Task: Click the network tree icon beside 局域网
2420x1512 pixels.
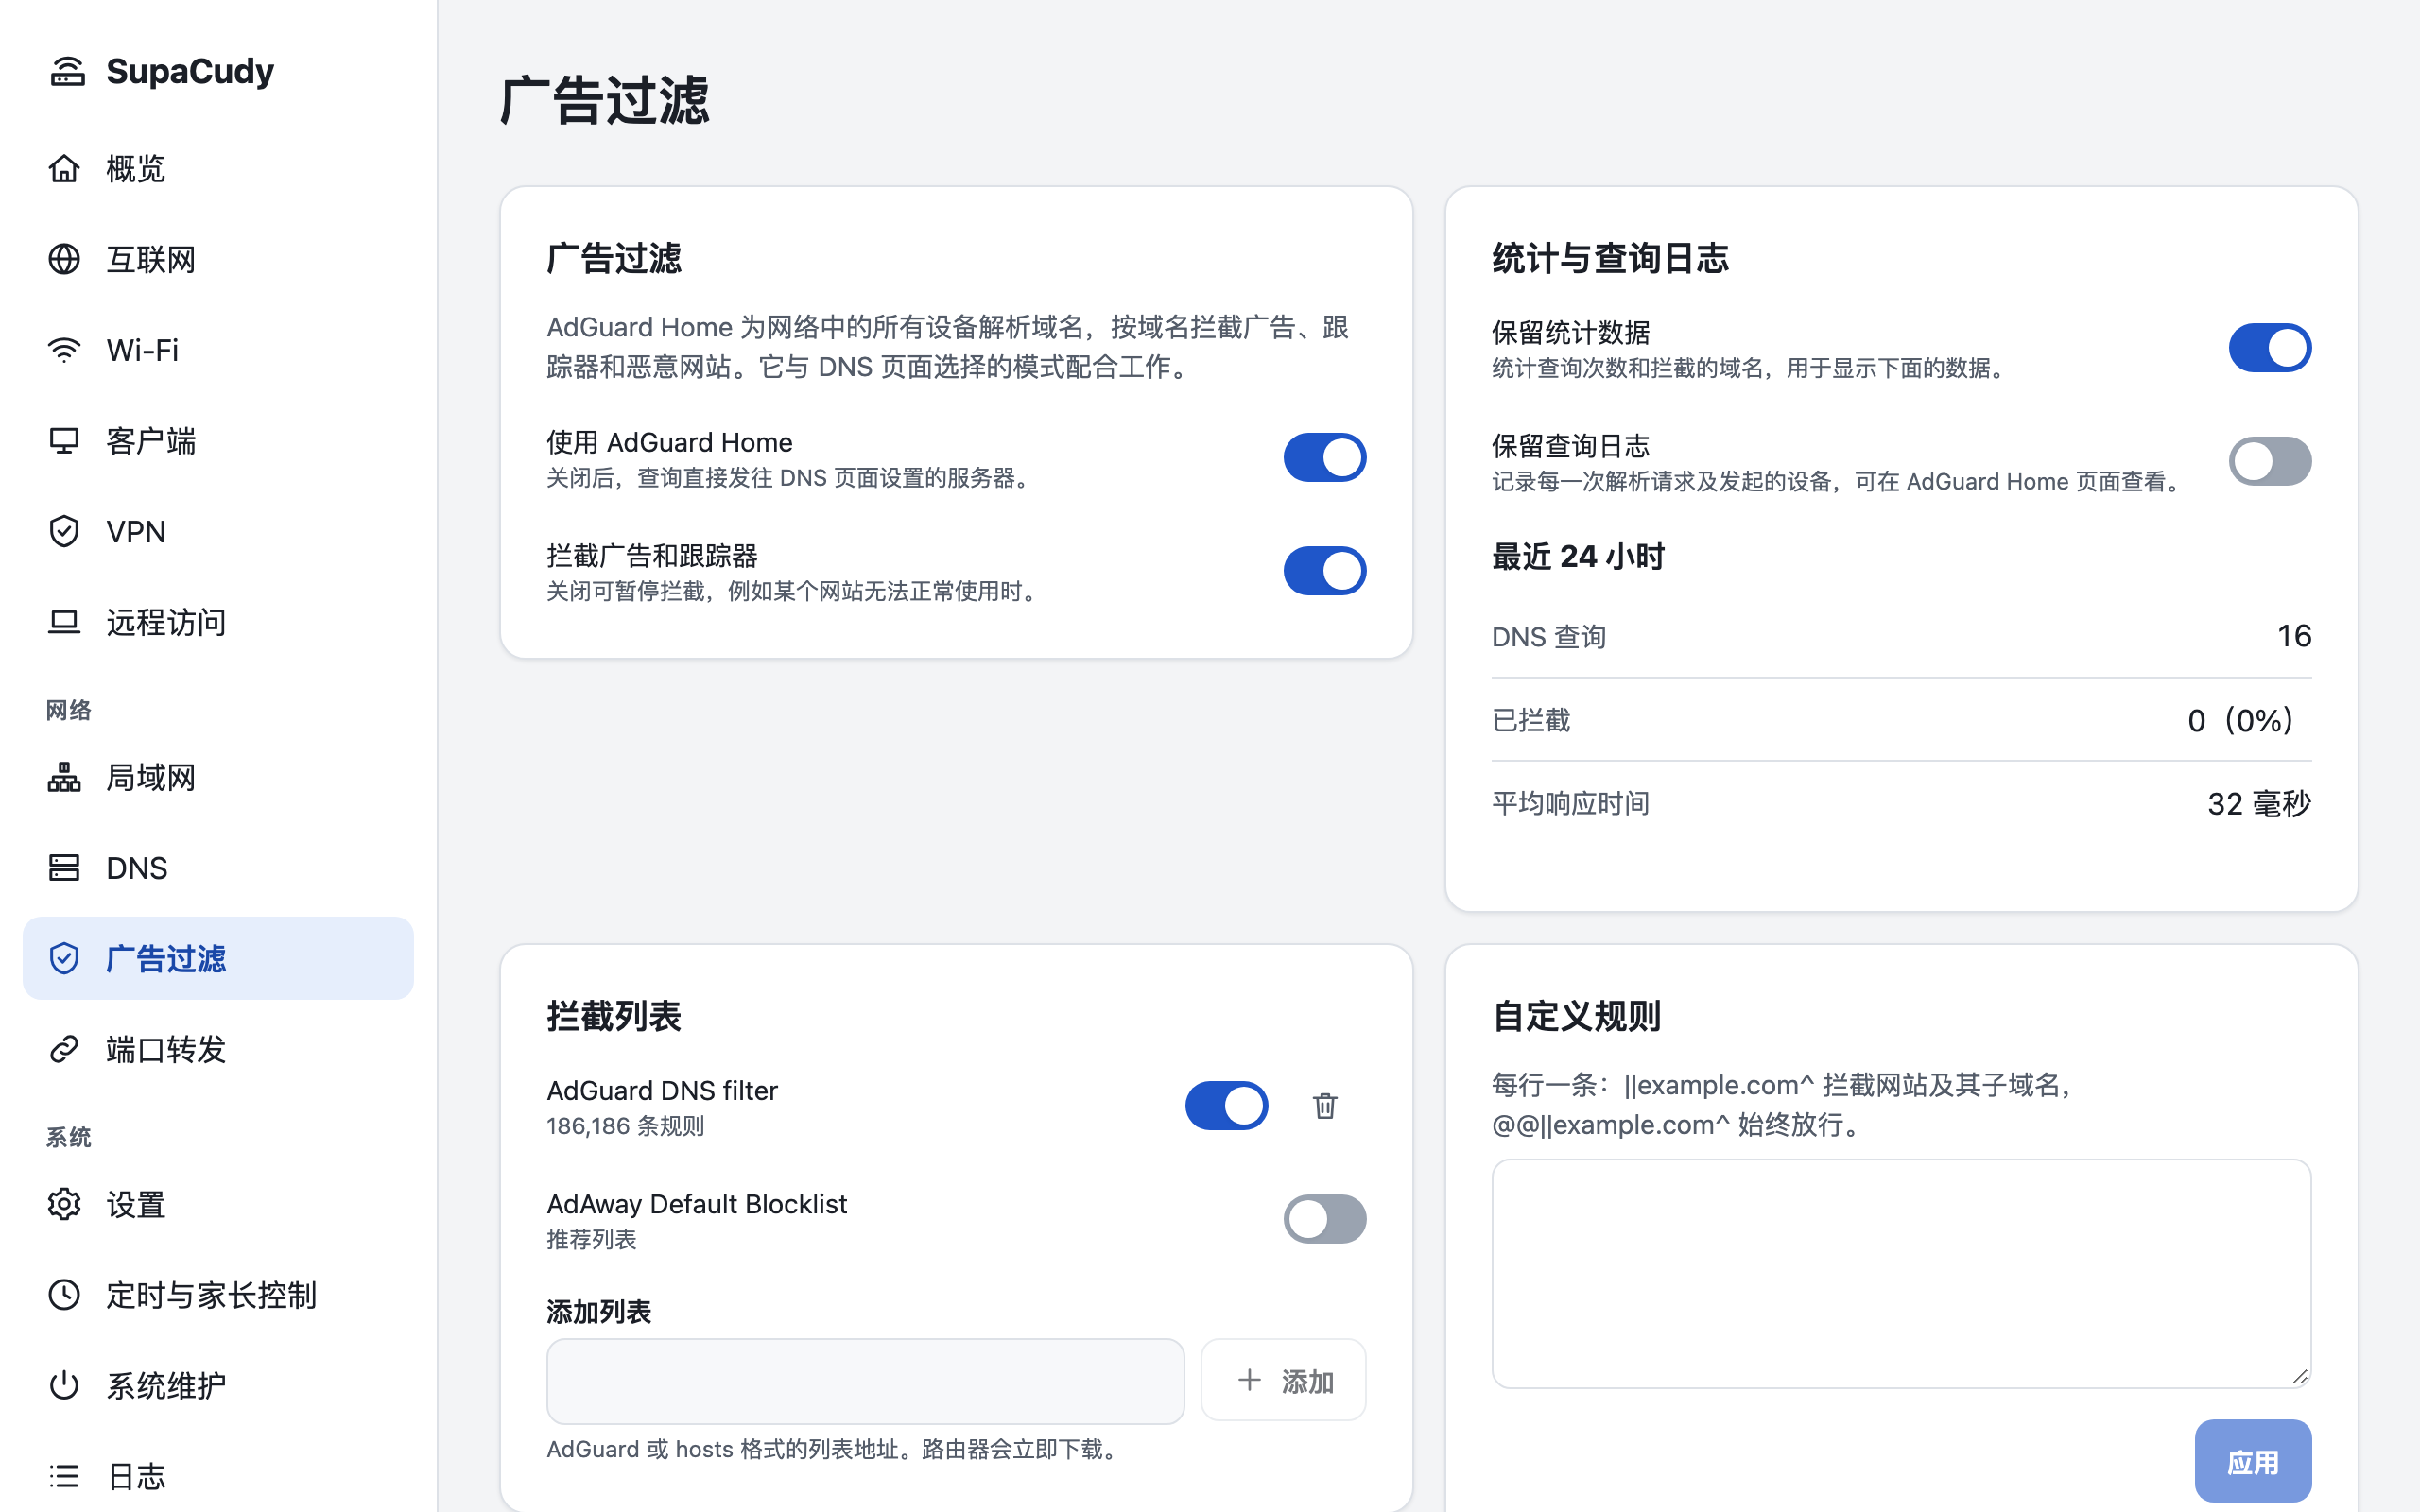Action: pyautogui.click(x=64, y=777)
